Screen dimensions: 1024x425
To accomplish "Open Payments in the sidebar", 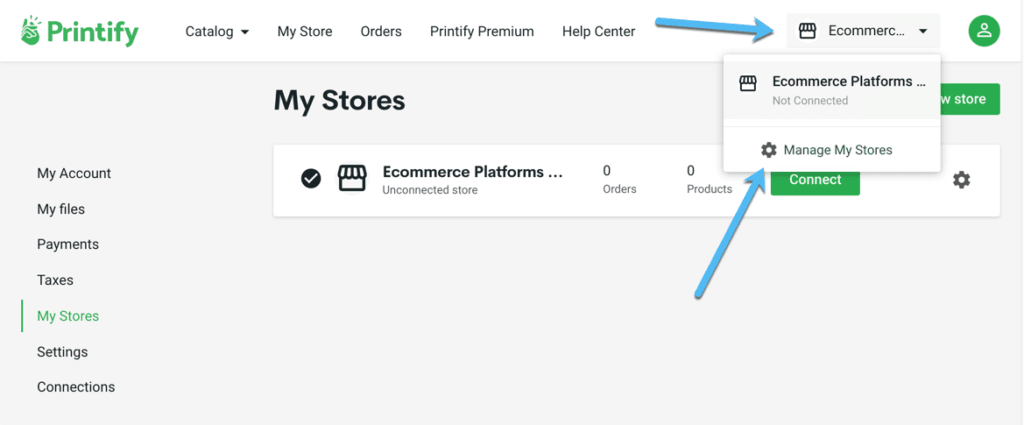I will tap(68, 244).
